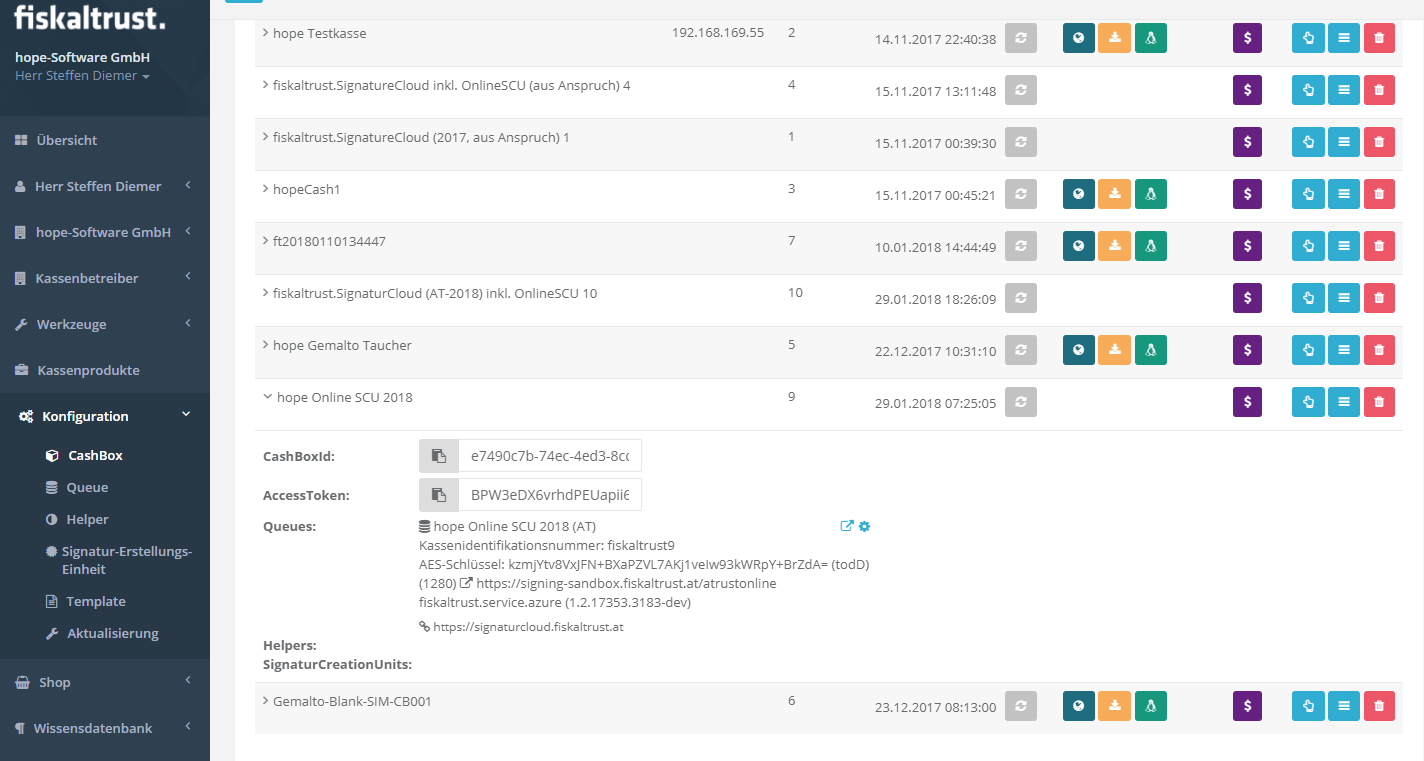Go to the Helper configuration page

pos(87,519)
